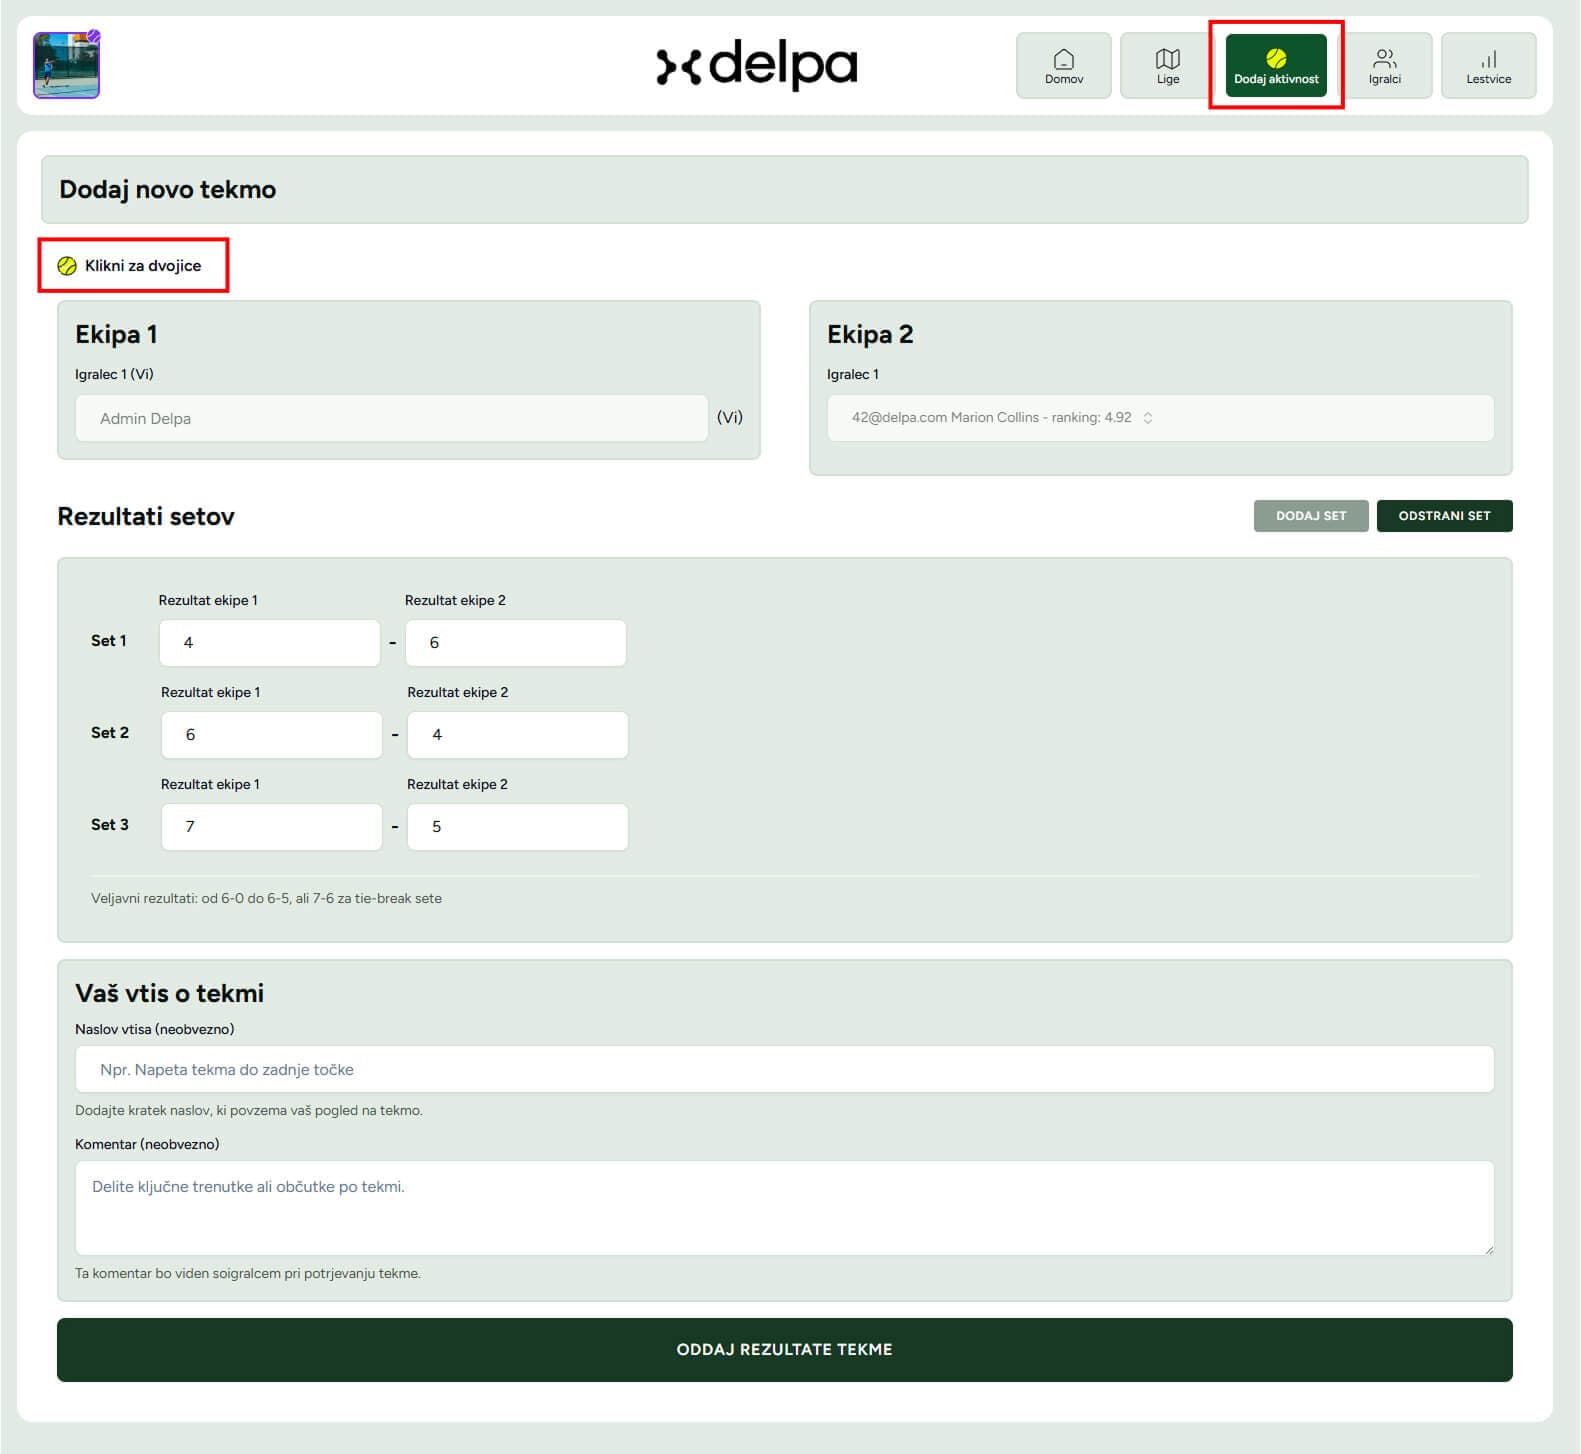Click the 'Rezultati setov' heading
Viewport: 1581px width, 1454px height.
coord(146,517)
